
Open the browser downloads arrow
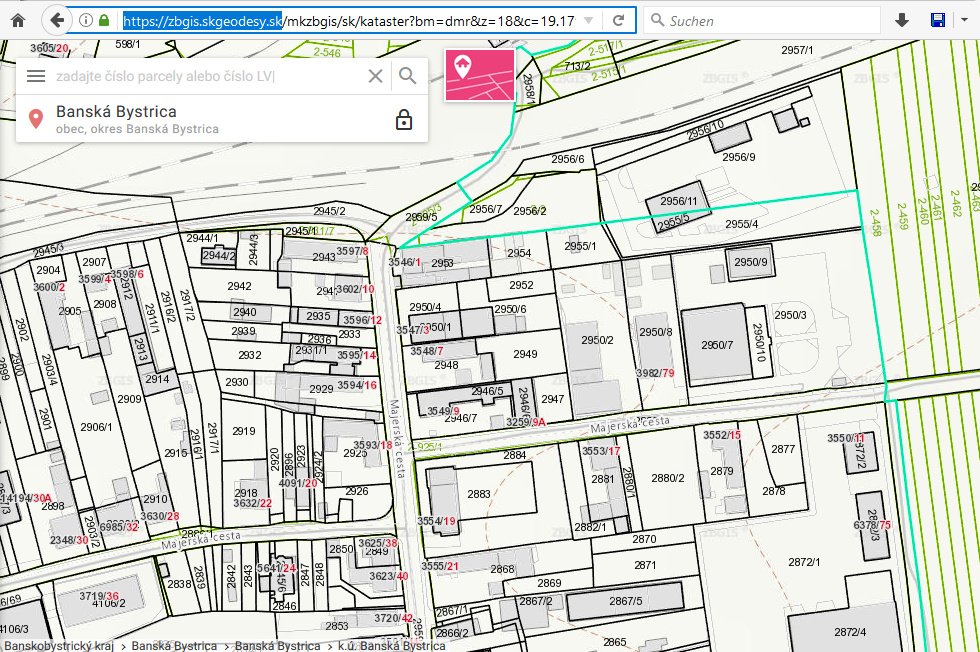(x=902, y=20)
